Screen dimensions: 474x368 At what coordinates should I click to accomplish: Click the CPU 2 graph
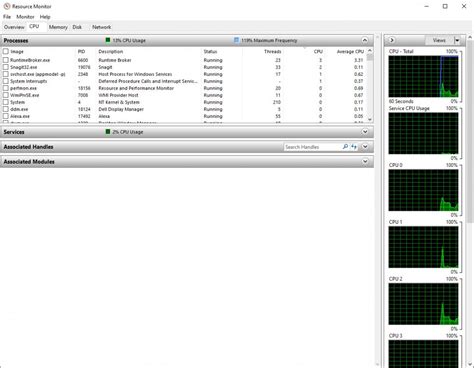coord(423,304)
